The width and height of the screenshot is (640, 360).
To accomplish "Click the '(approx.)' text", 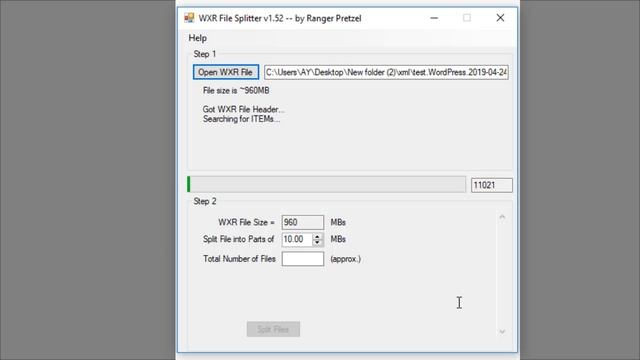I will (x=345, y=259).
